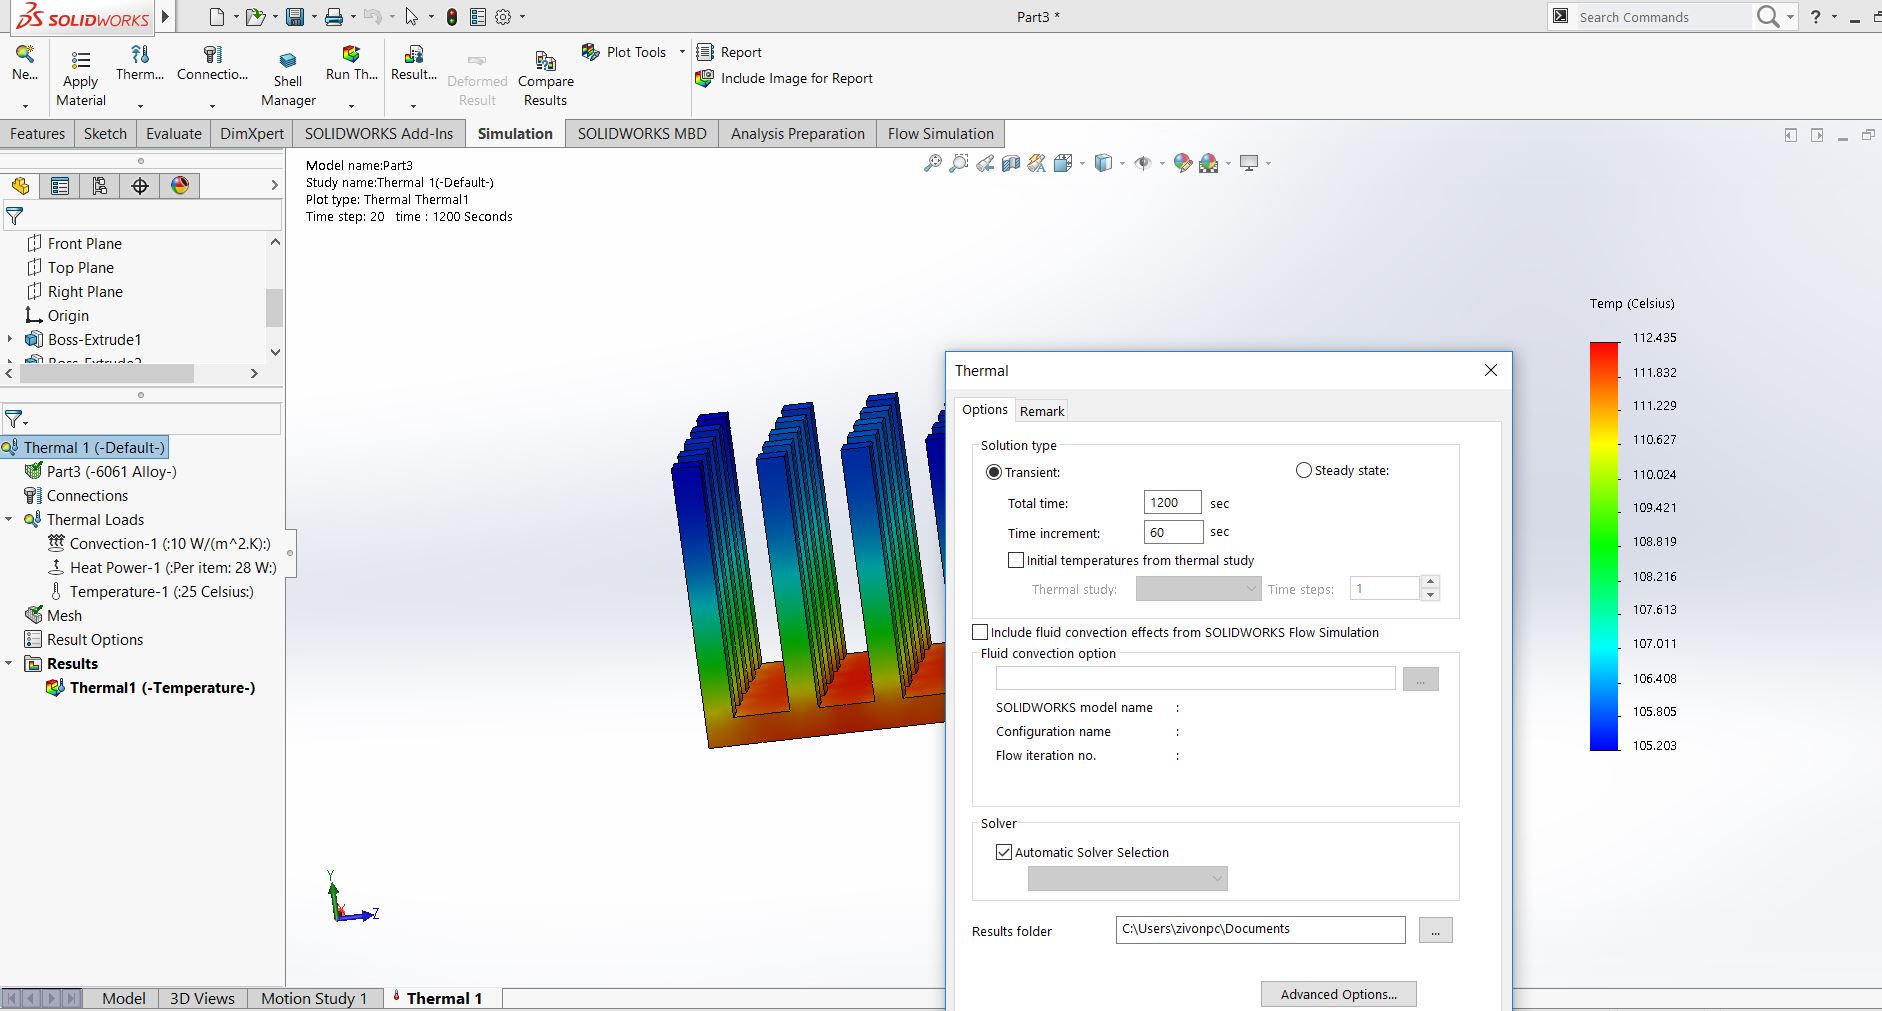Click the New Study icon
The height and width of the screenshot is (1011, 1882).
click(x=25, y=54)
